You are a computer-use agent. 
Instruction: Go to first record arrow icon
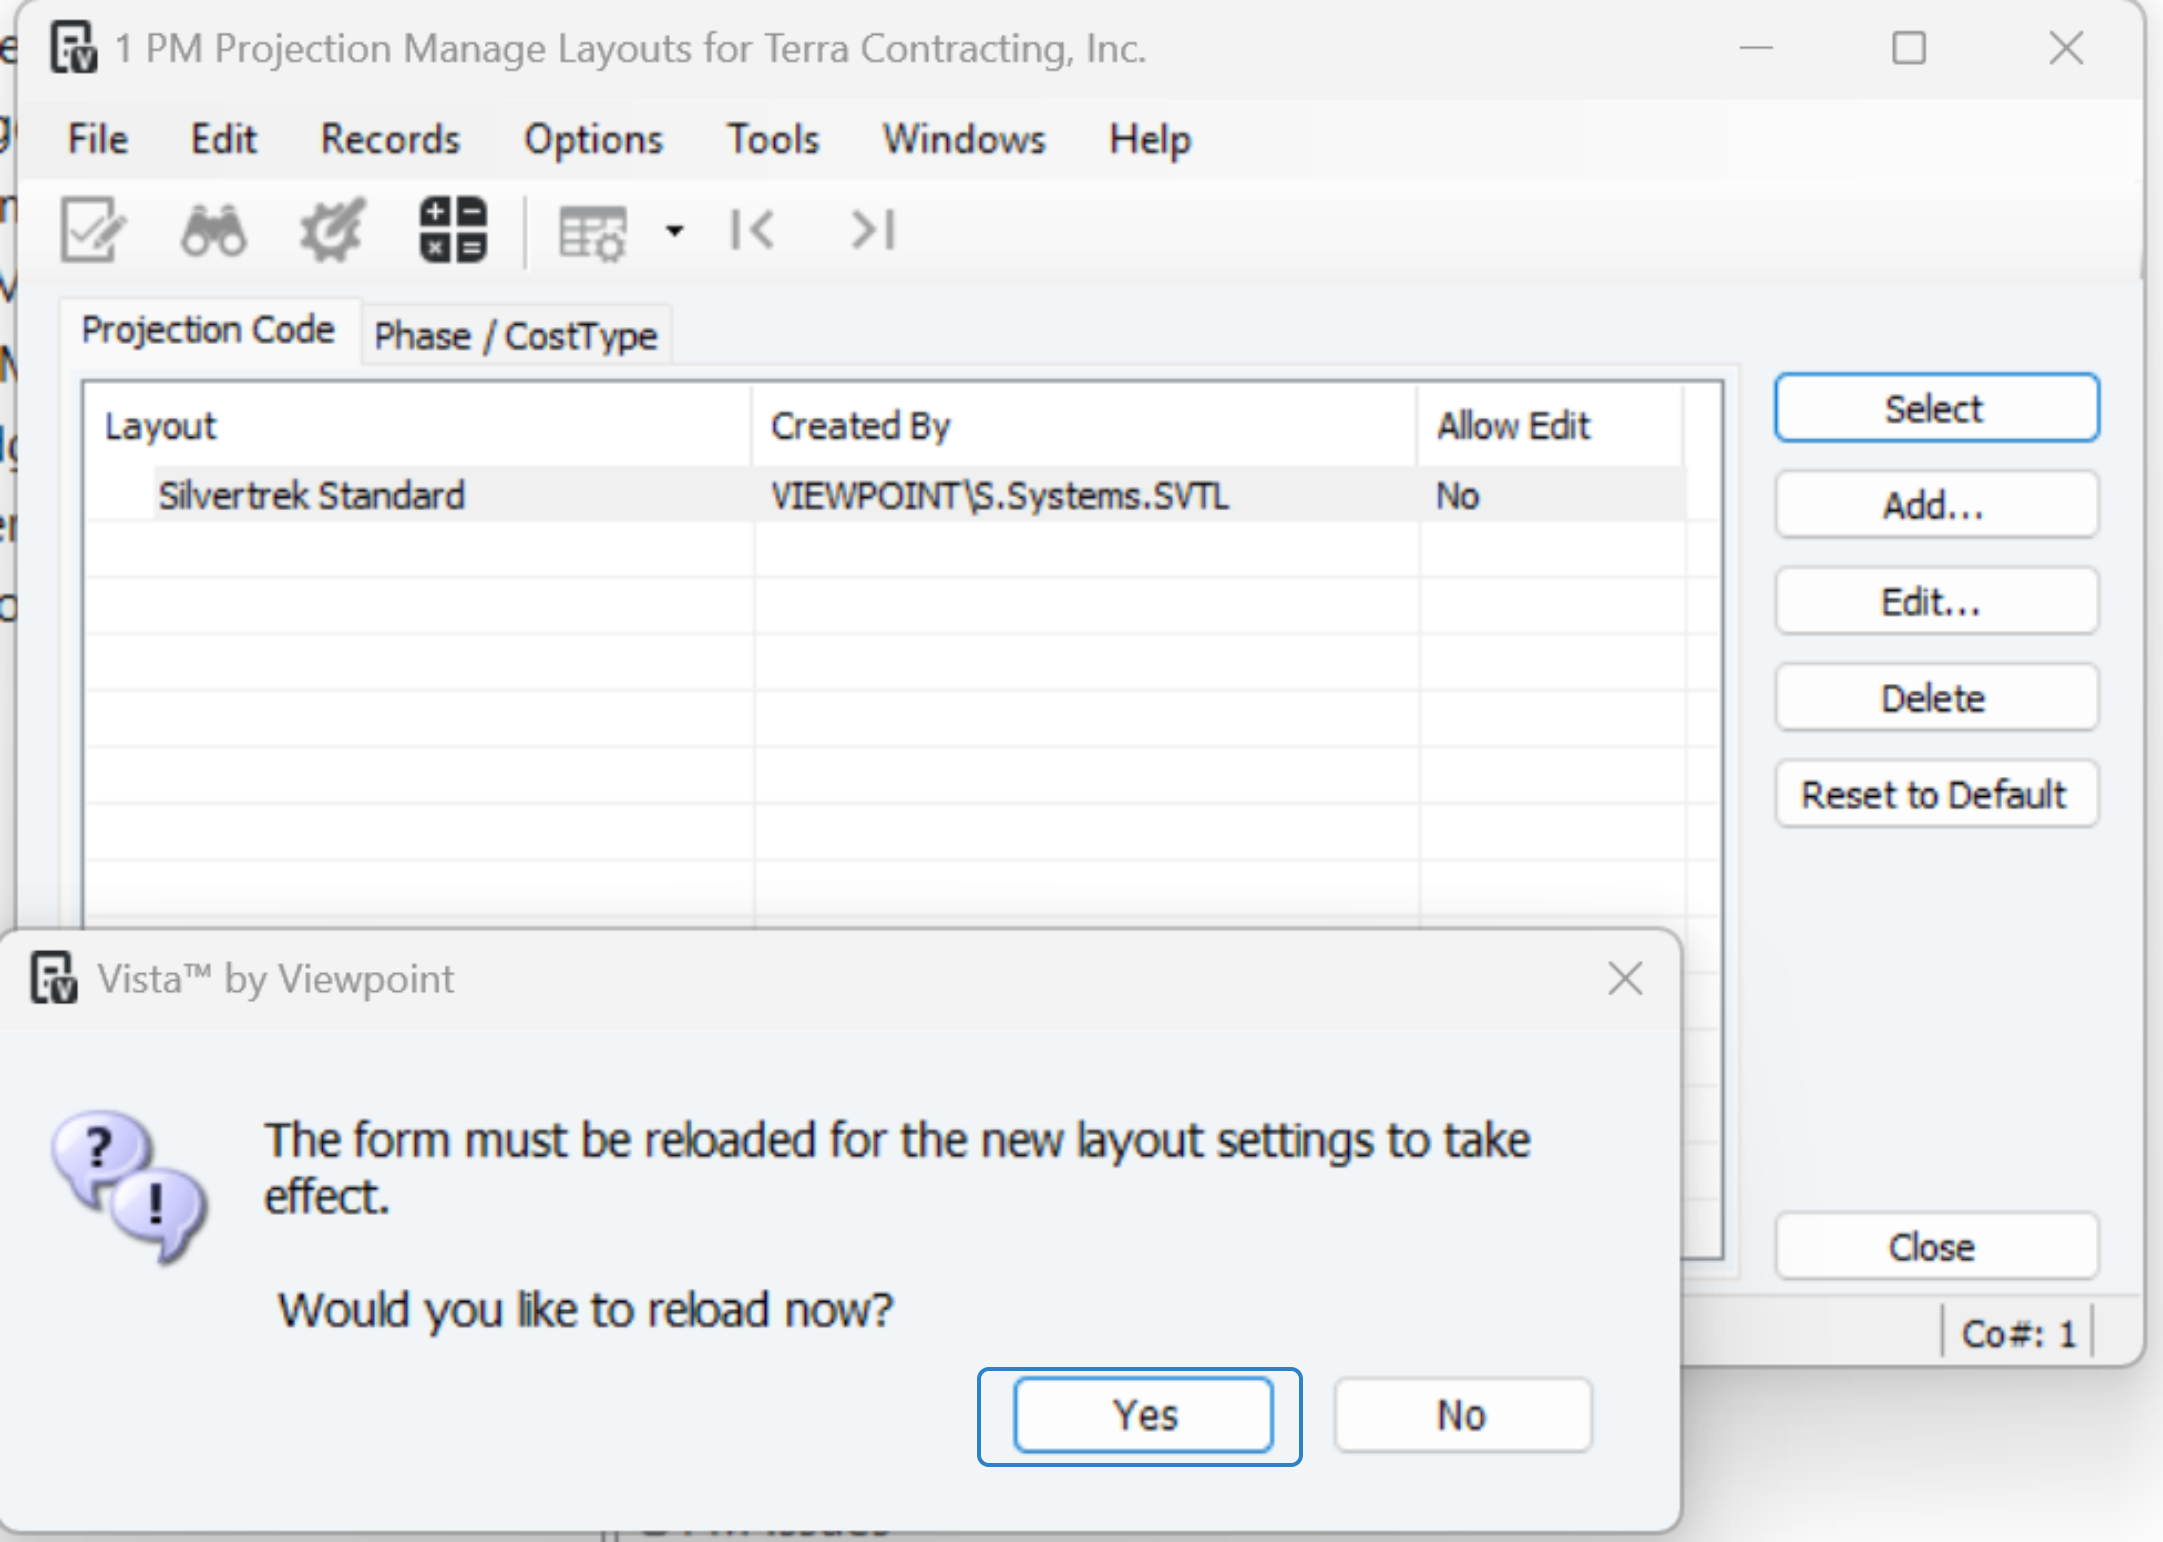click(x=752, y=230)
